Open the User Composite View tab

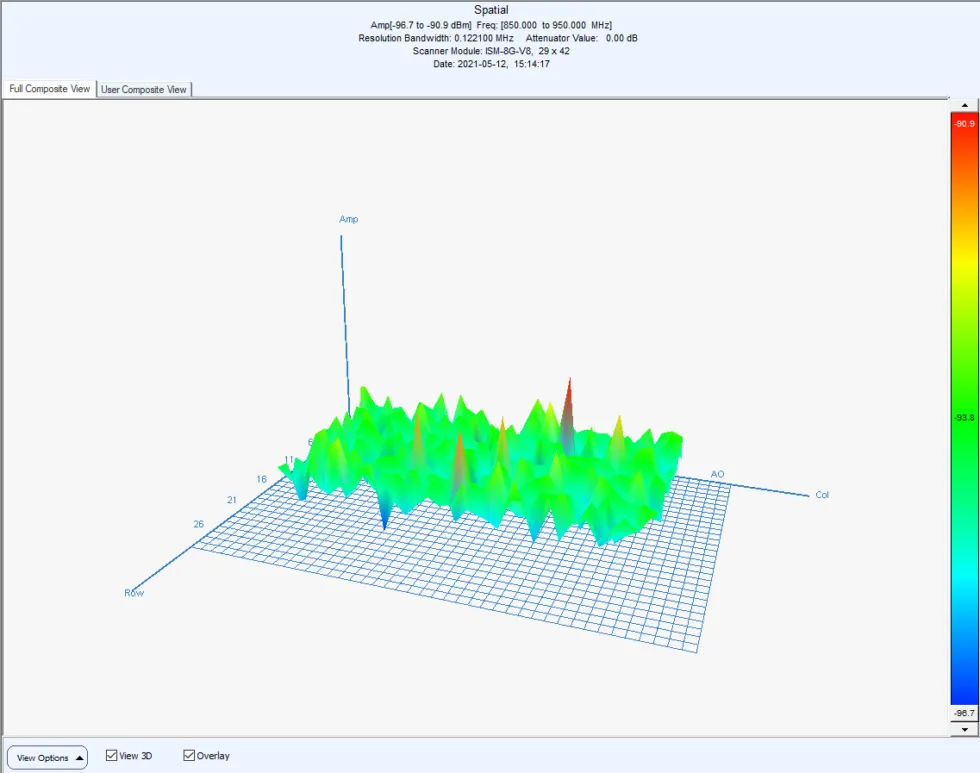coord(144,89)
